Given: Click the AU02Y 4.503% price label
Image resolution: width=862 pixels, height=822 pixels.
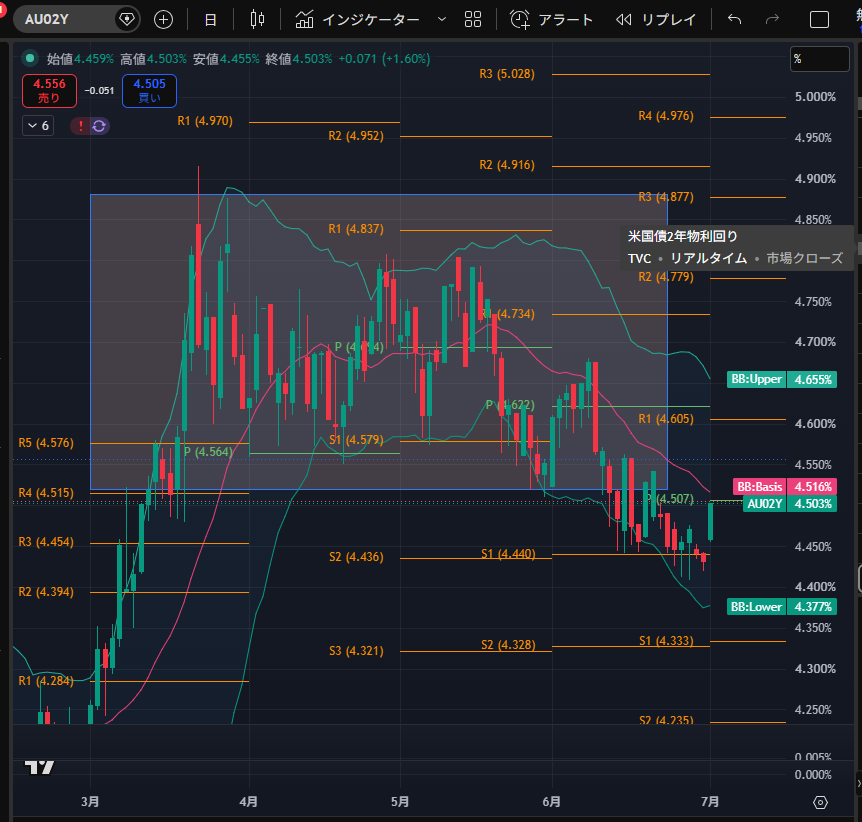Looking at the screenshot, I should coord(789,504).
